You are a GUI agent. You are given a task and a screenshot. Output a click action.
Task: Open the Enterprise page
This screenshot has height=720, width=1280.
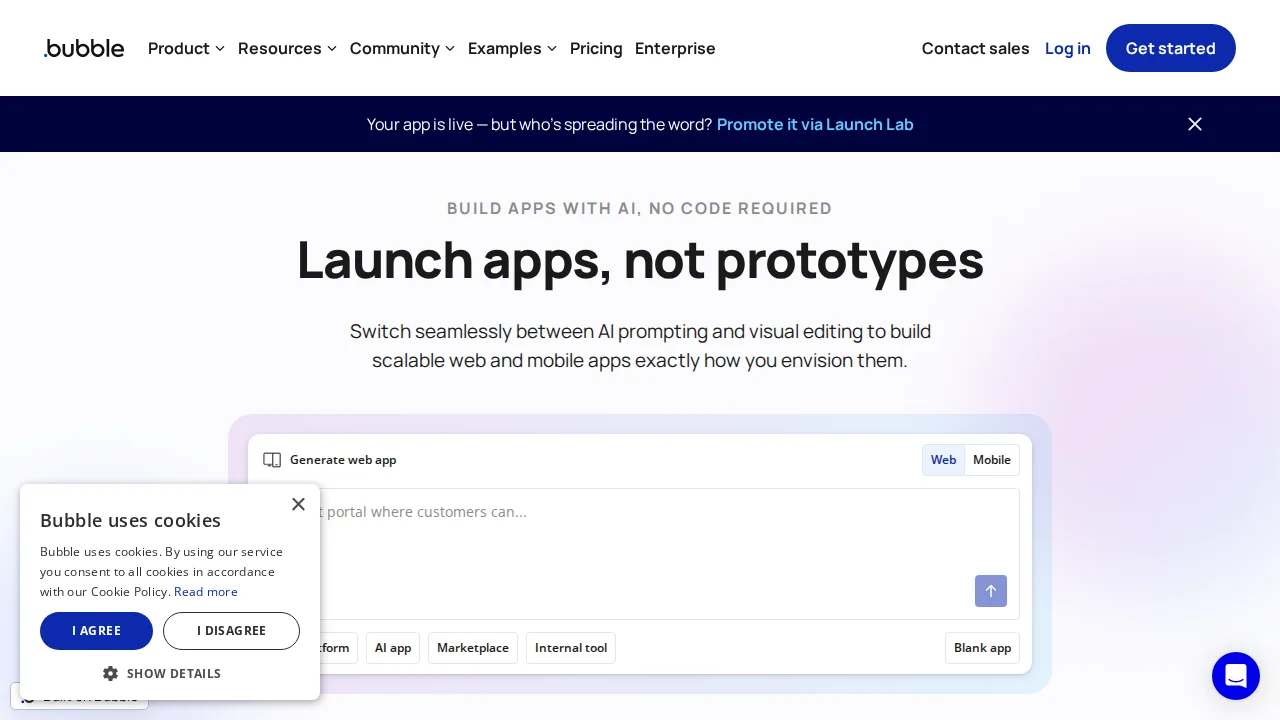point(675,48)
